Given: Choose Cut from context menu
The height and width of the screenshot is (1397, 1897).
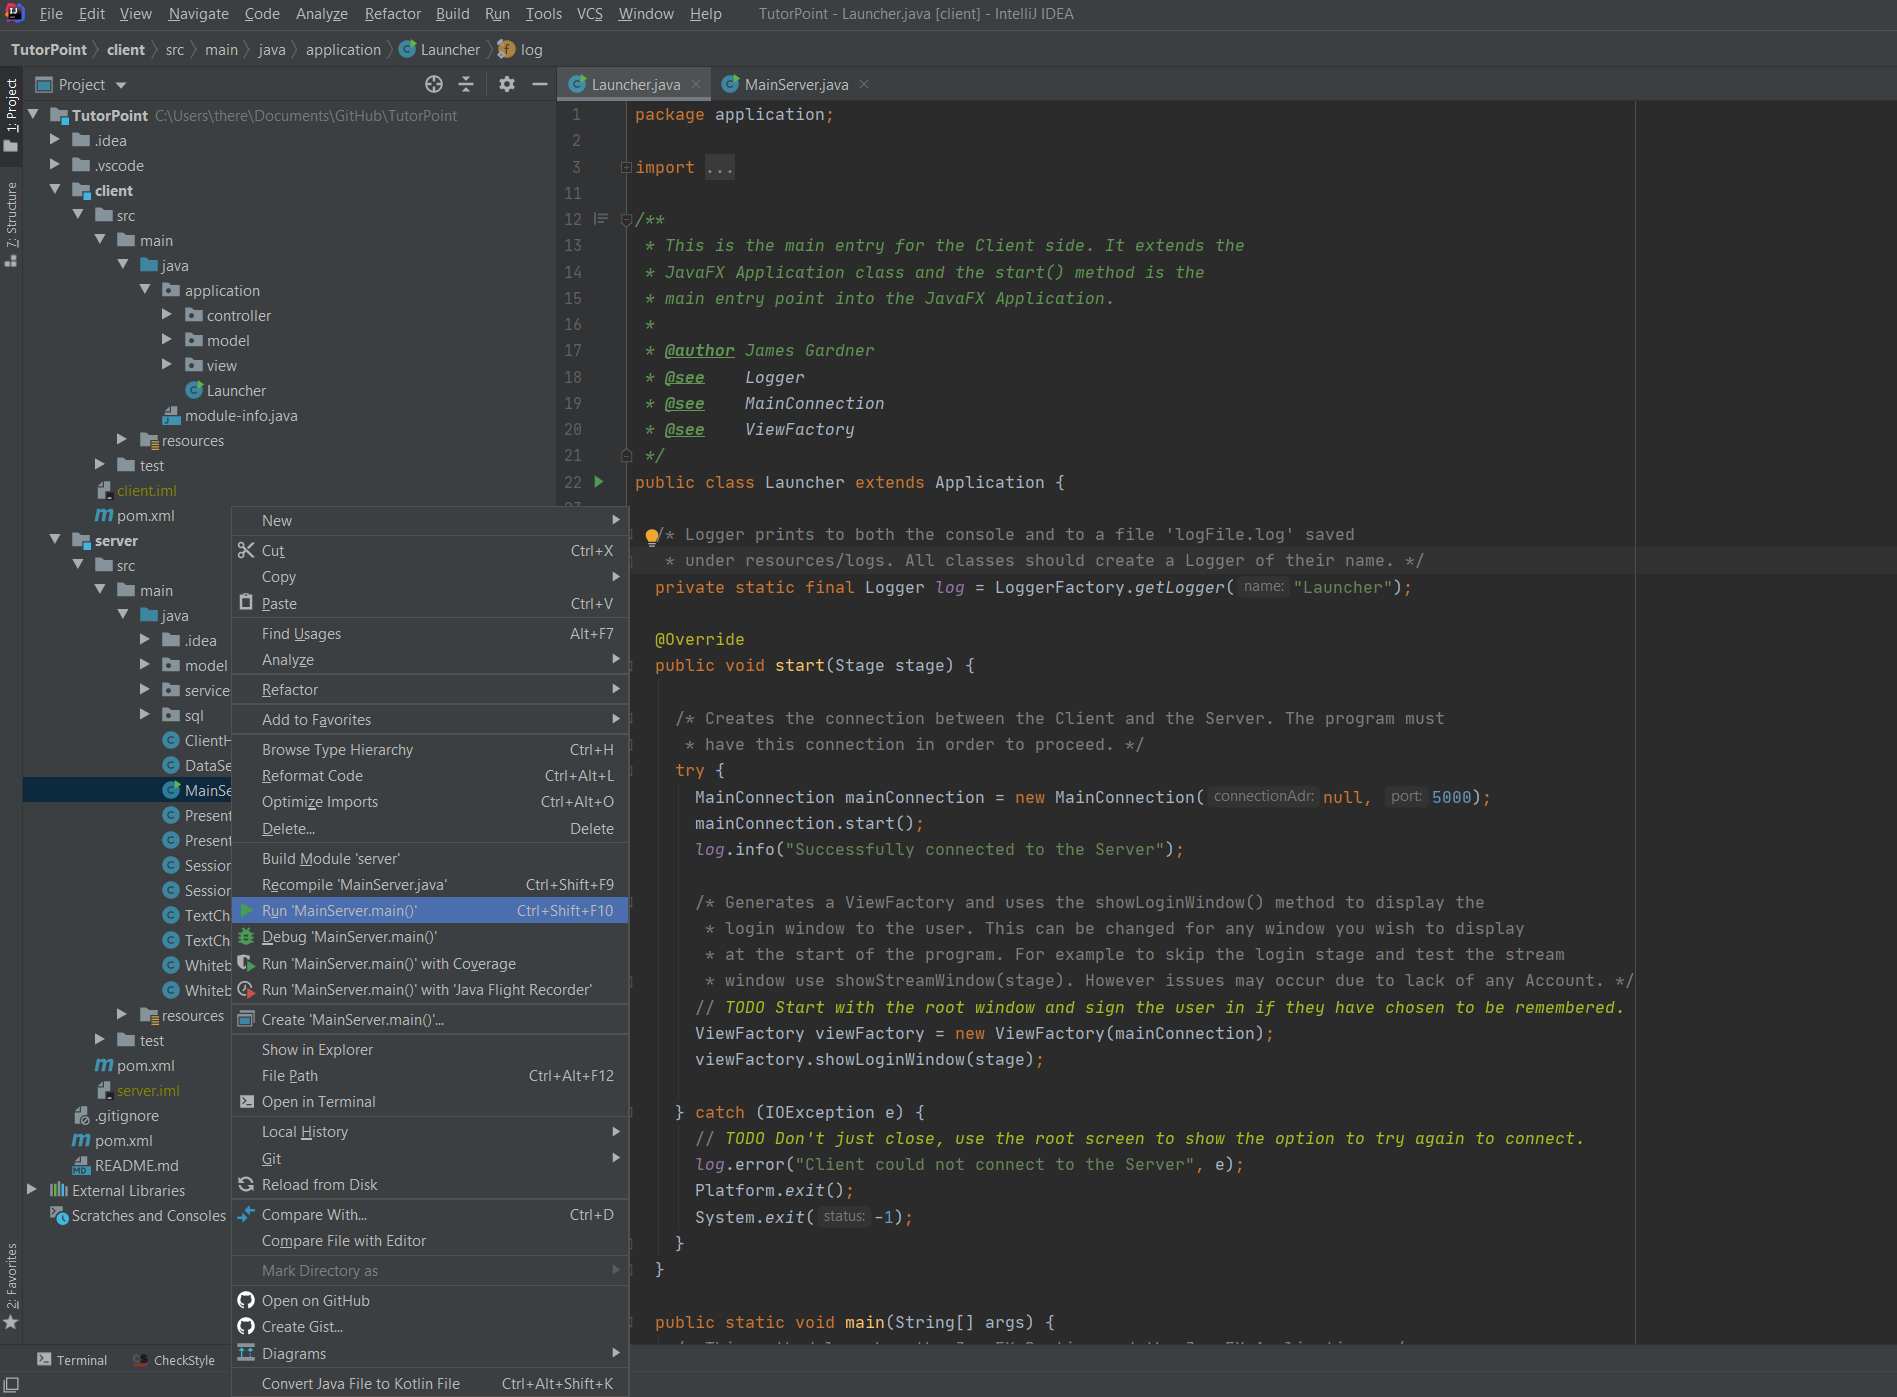Looking at the screenshot, I should coord(430,550).
